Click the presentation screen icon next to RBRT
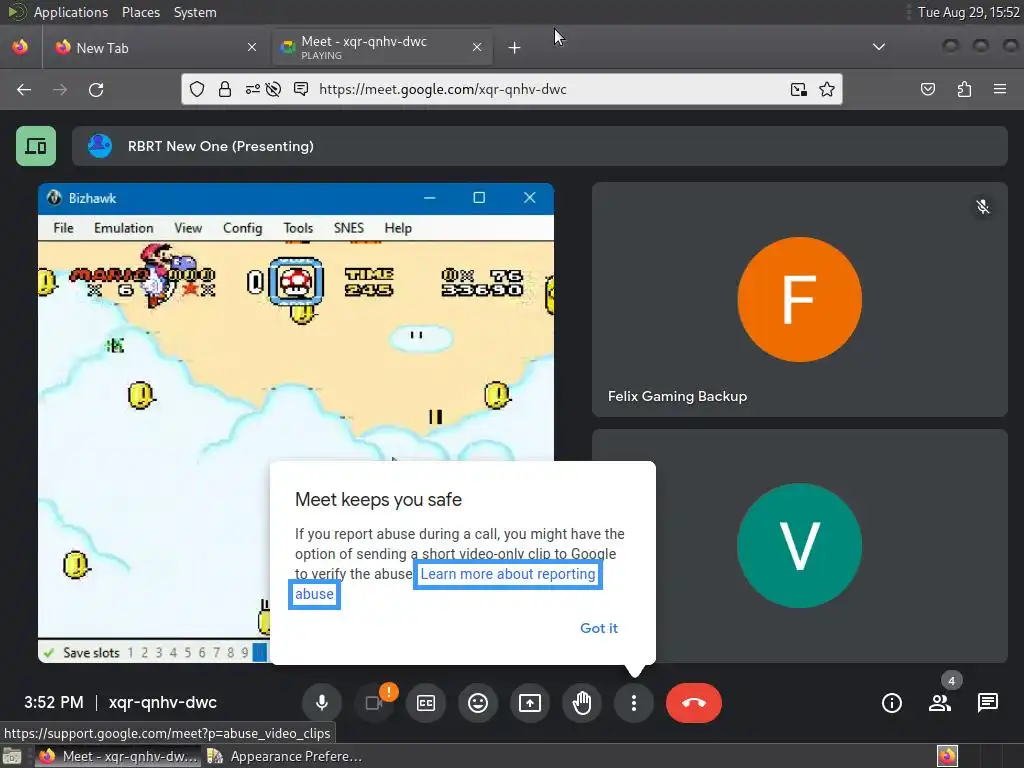Screen dimensions: 1024x768 [36, 146]
